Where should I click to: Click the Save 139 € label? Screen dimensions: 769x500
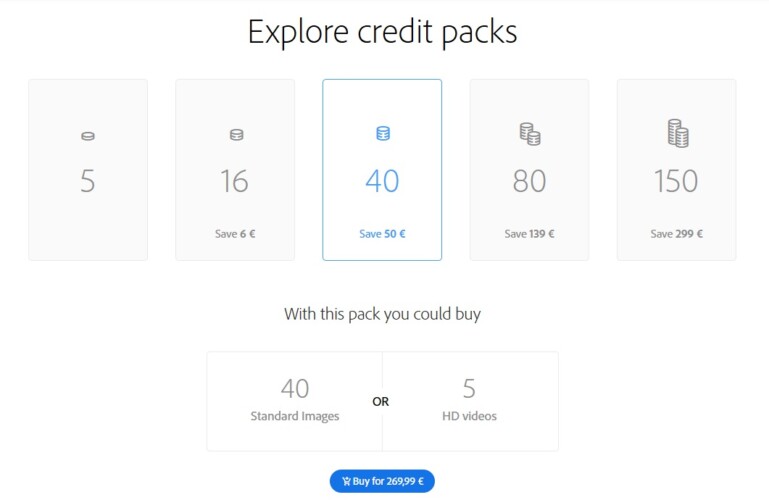pyautogui.click(x=529, y=234)
